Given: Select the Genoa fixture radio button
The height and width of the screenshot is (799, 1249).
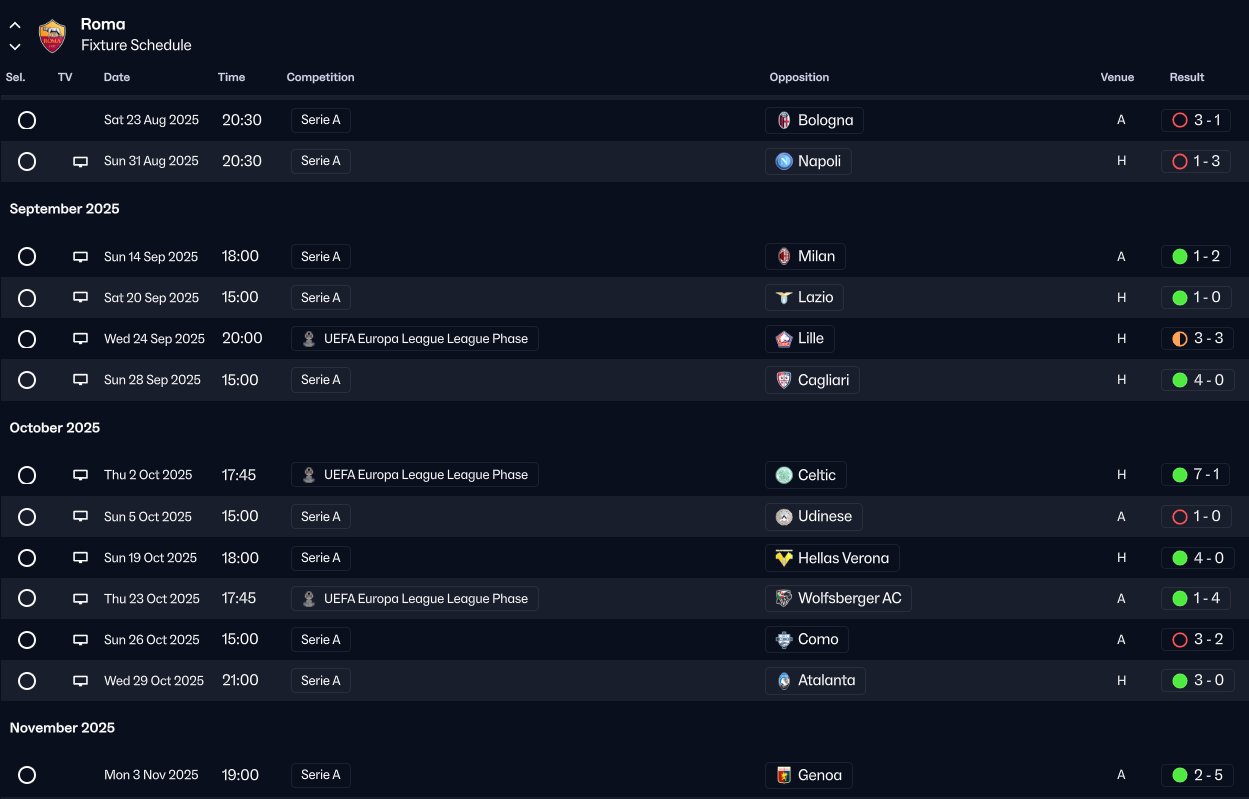Looking at the screenshot, I should 27,775.
